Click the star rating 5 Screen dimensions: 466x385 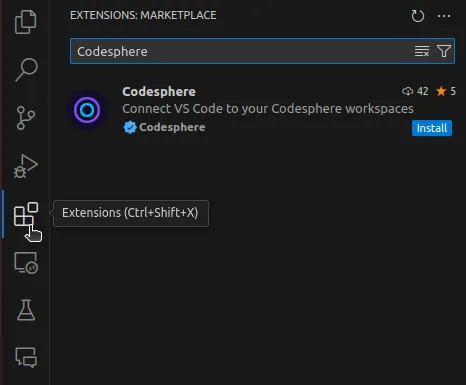446,91
